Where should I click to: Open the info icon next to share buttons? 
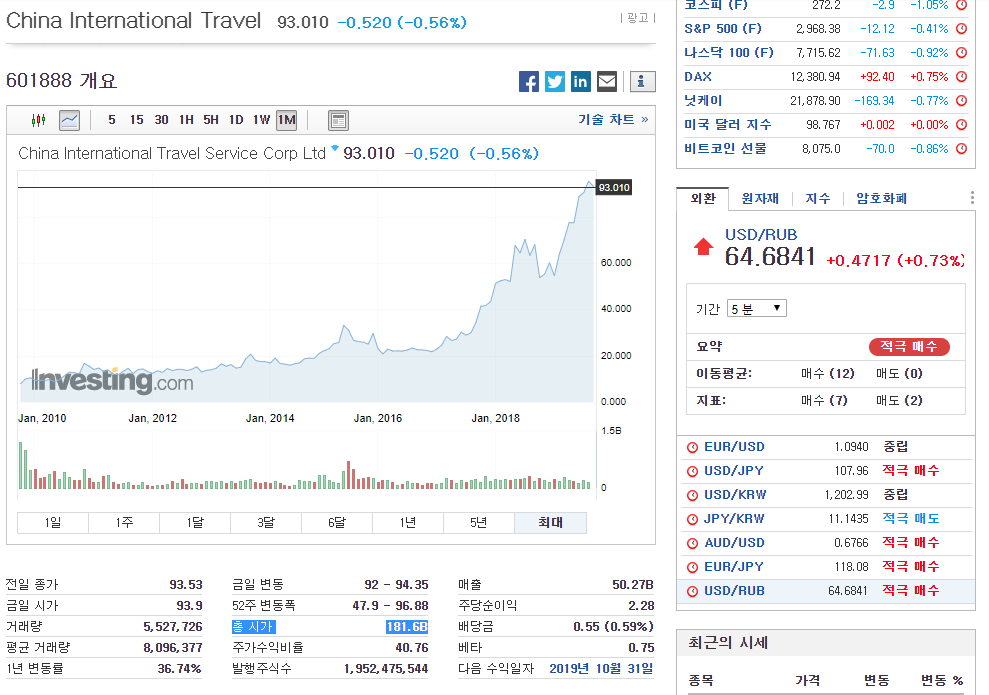click(x=642, y=81)
